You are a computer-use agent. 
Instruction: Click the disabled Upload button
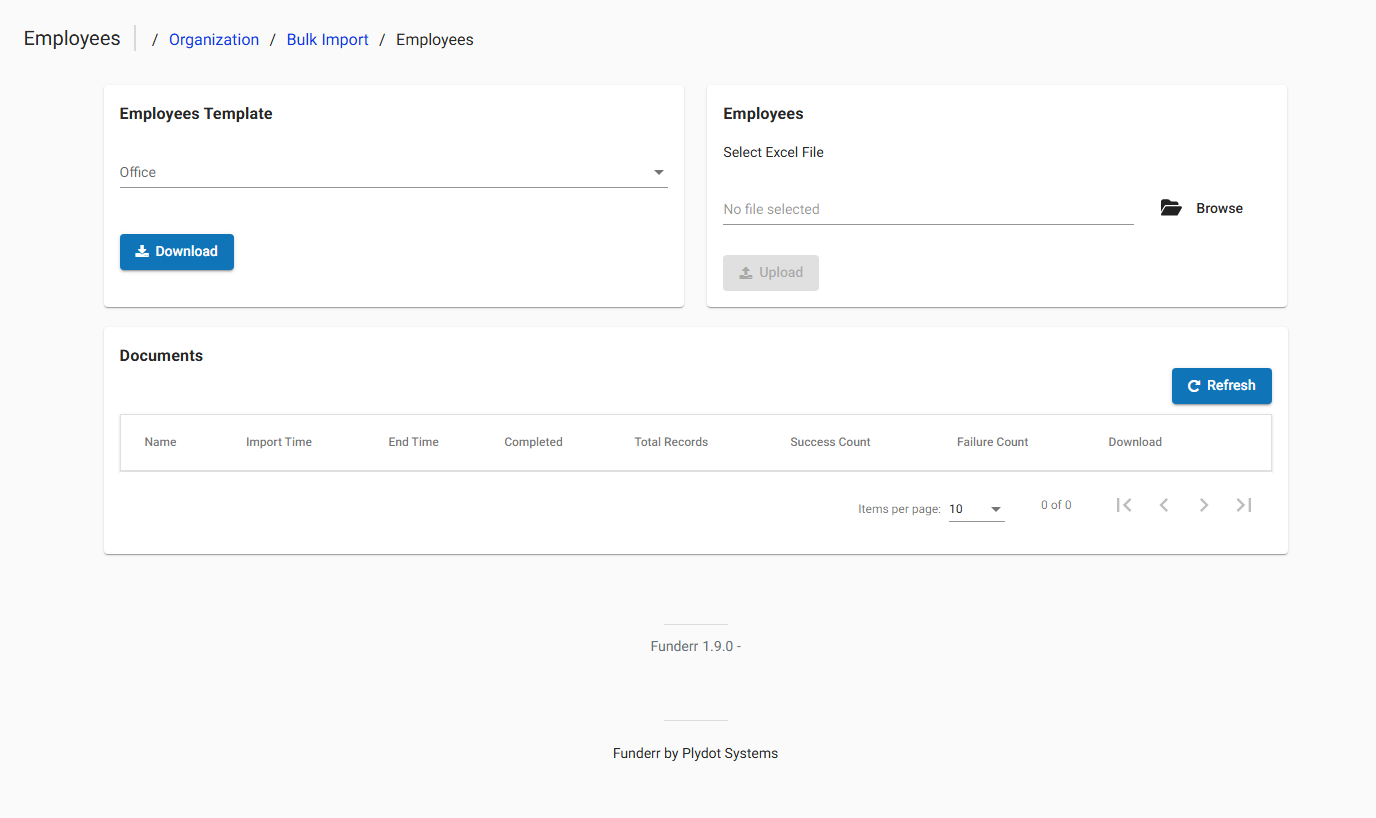771,272
